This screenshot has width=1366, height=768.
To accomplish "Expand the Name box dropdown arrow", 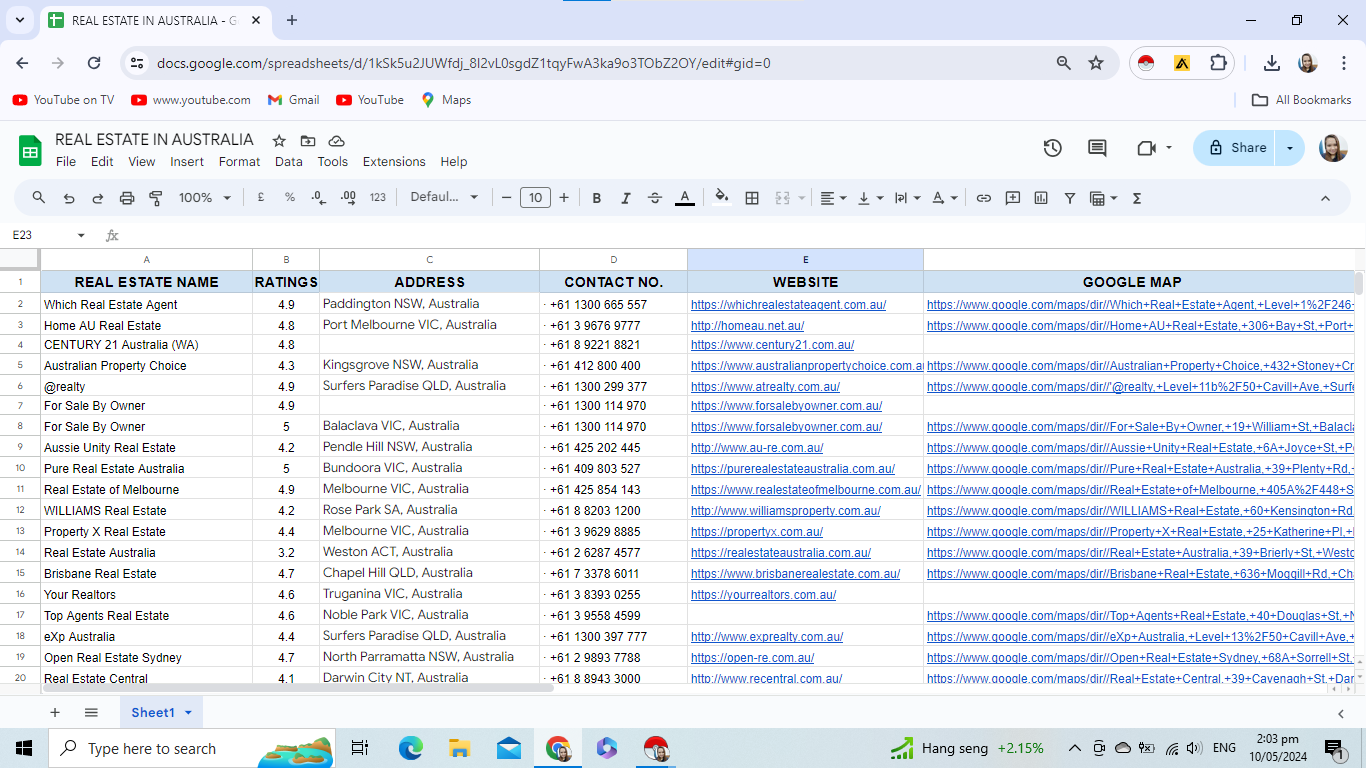I will tap(81, 236).
